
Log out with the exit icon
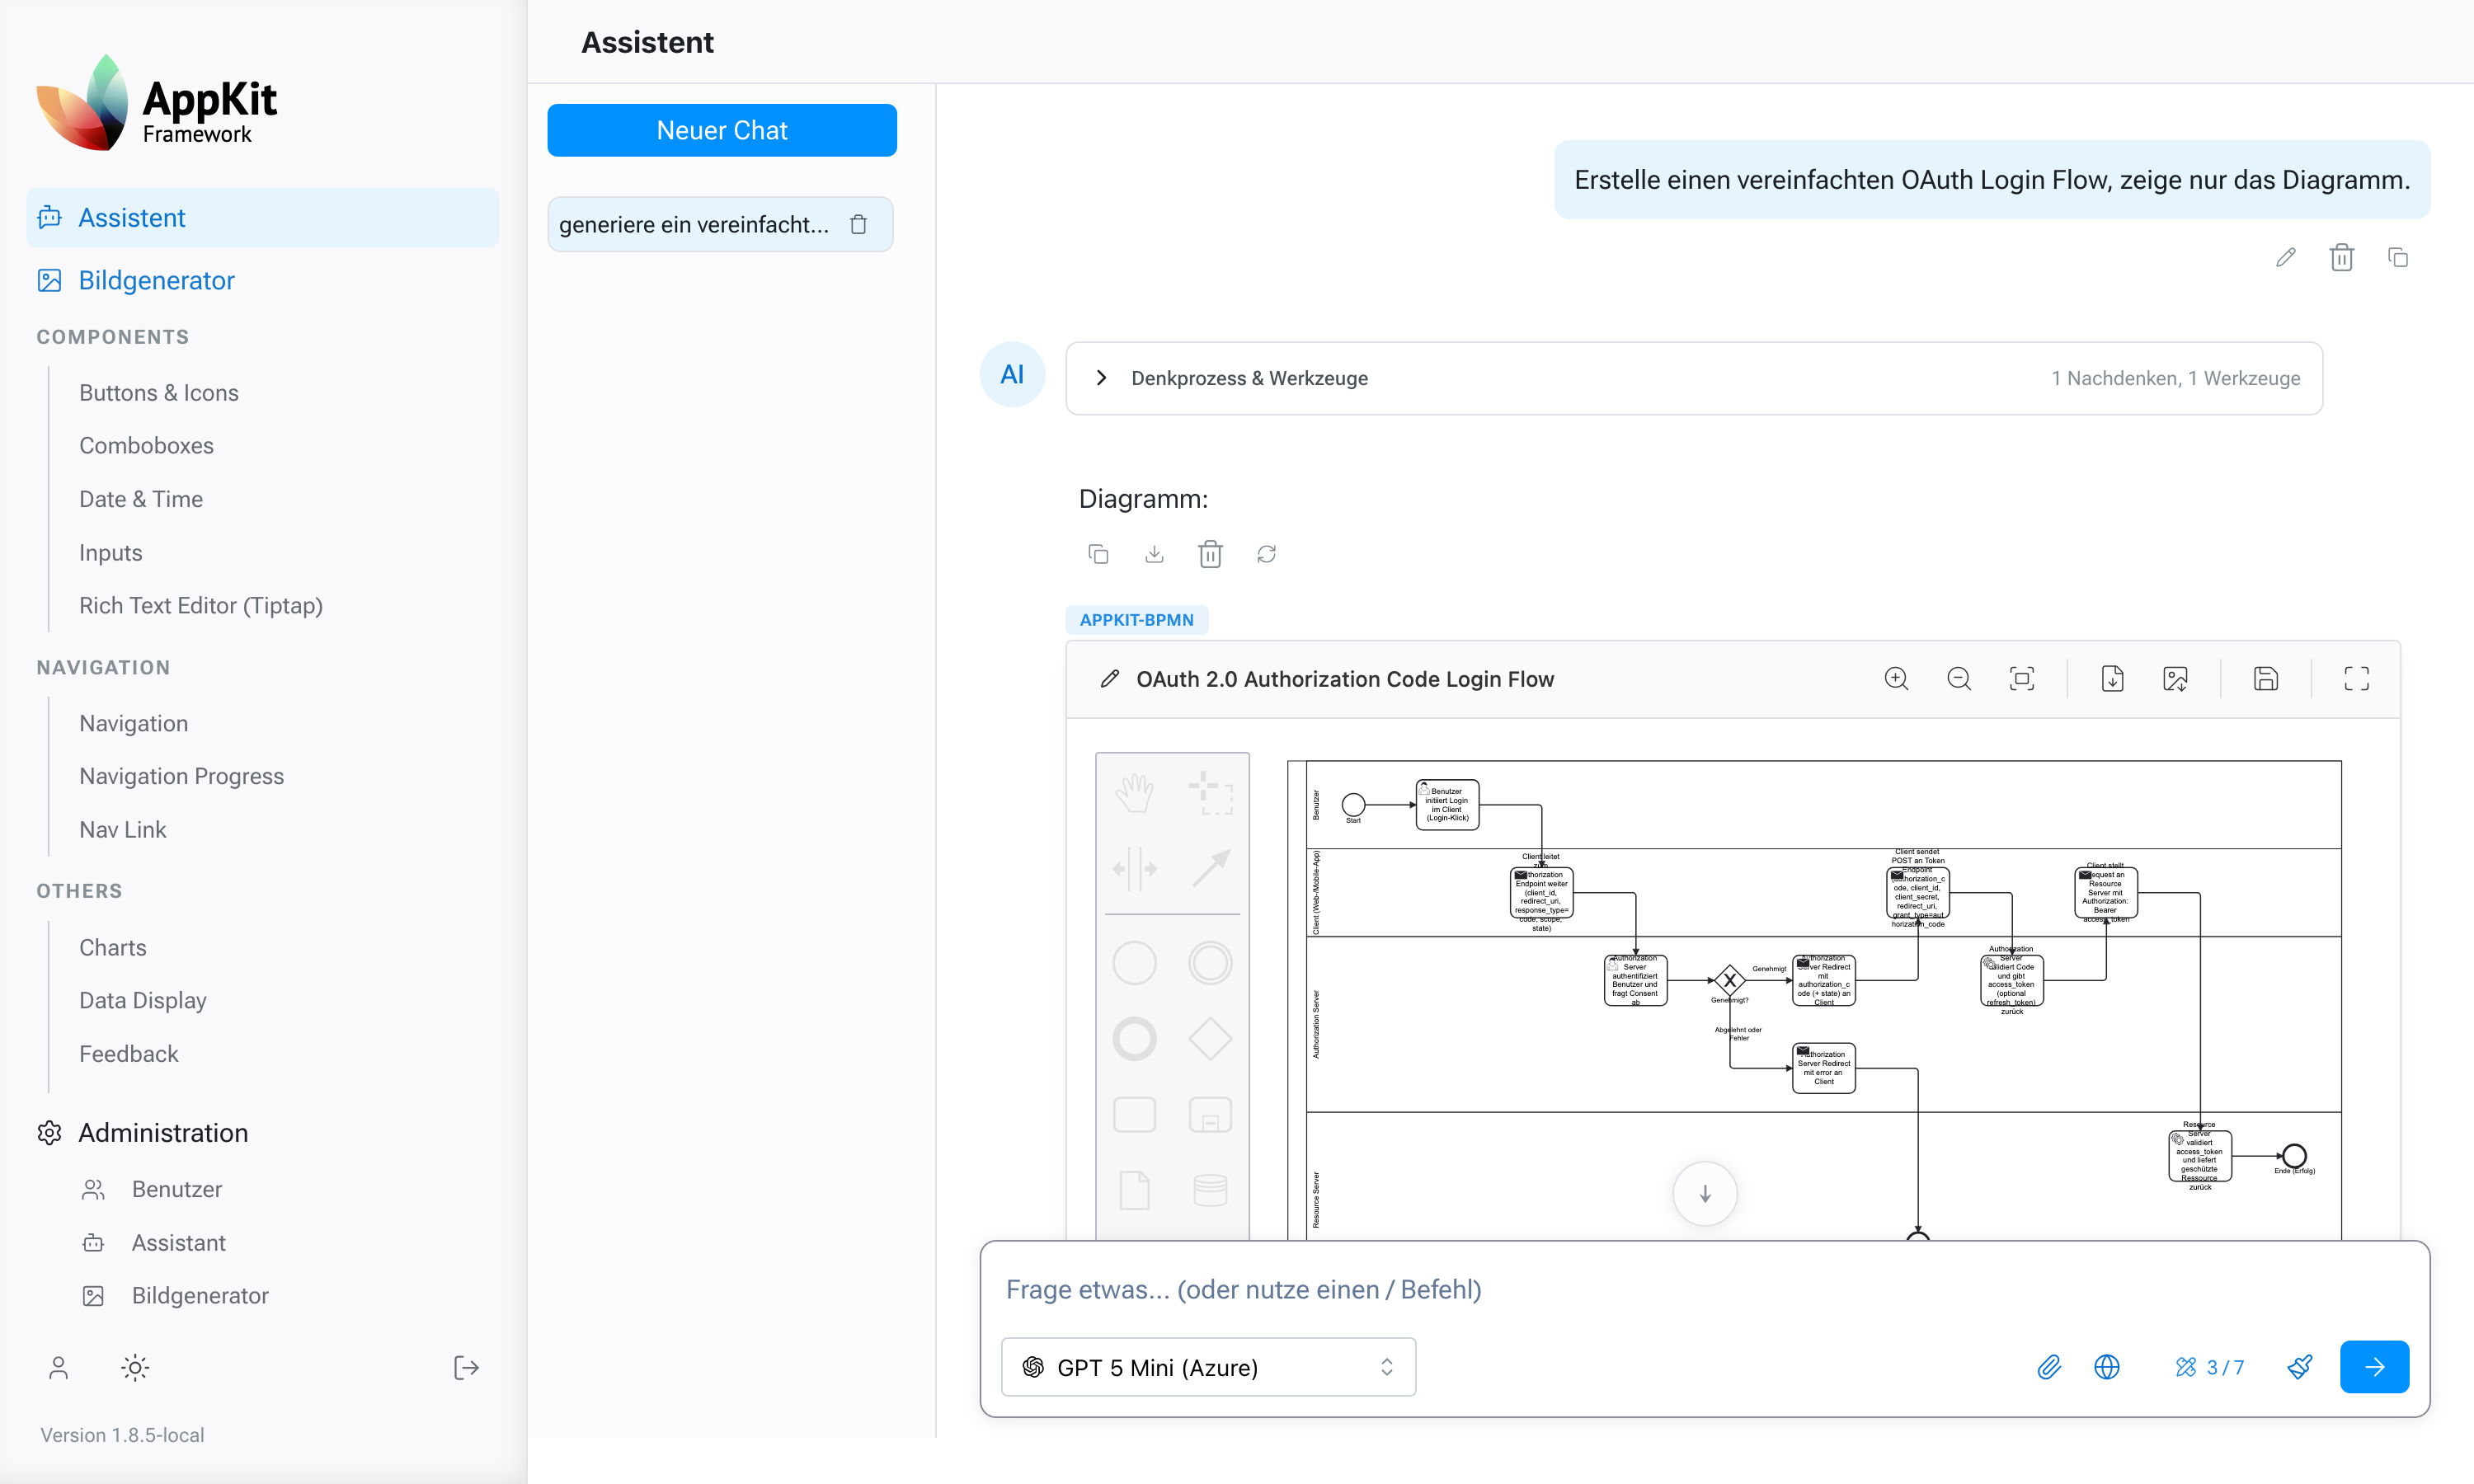point(466,1367)
